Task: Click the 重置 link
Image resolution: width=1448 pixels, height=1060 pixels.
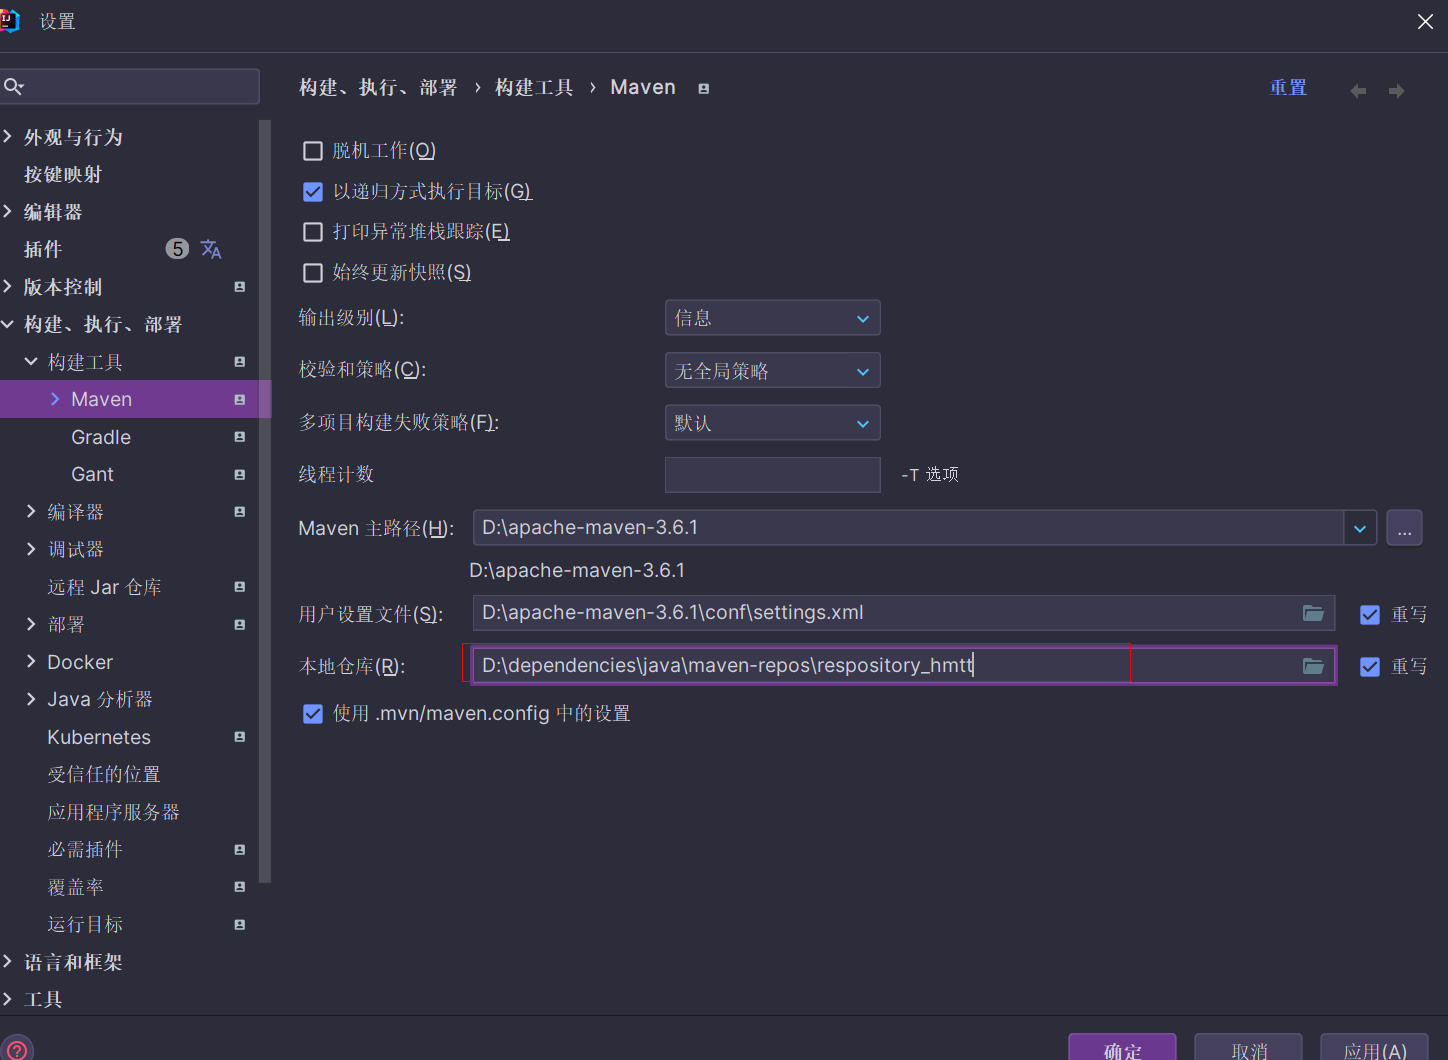Action: tap(1288, 88)
